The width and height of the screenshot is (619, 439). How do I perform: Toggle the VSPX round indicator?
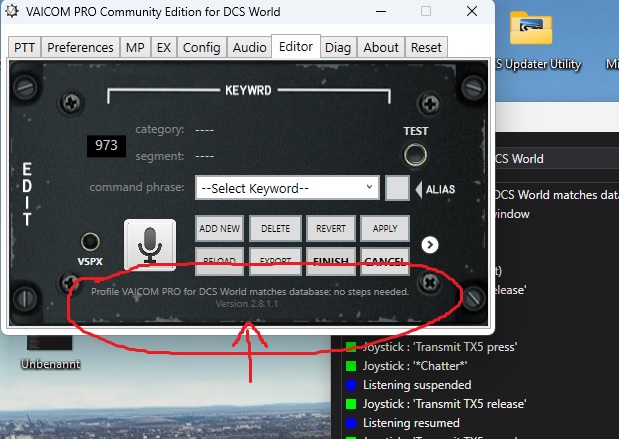[90, 242]
